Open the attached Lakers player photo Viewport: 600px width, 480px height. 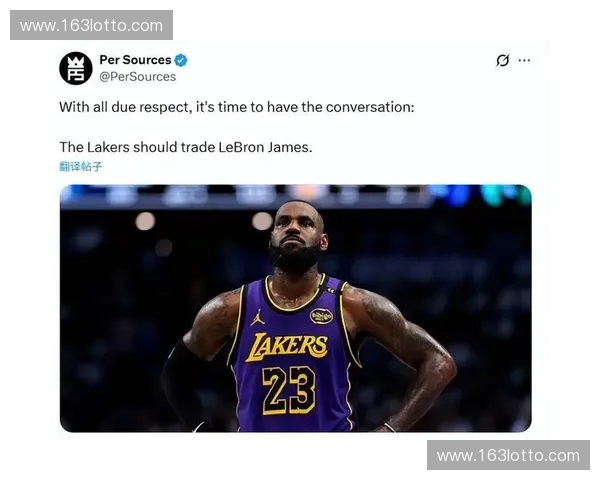(x=295, y=309)
